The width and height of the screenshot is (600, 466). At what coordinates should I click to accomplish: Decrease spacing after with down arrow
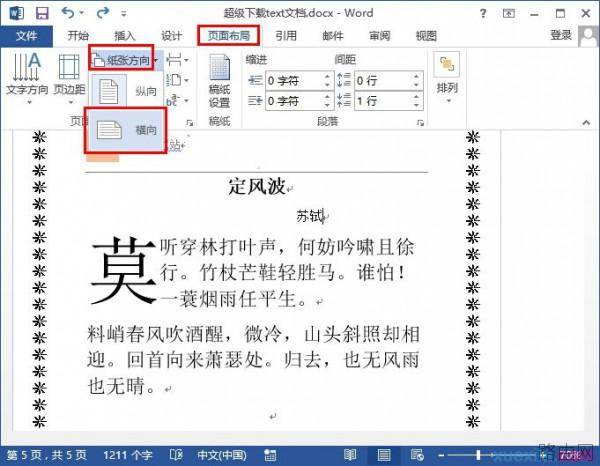416,106
